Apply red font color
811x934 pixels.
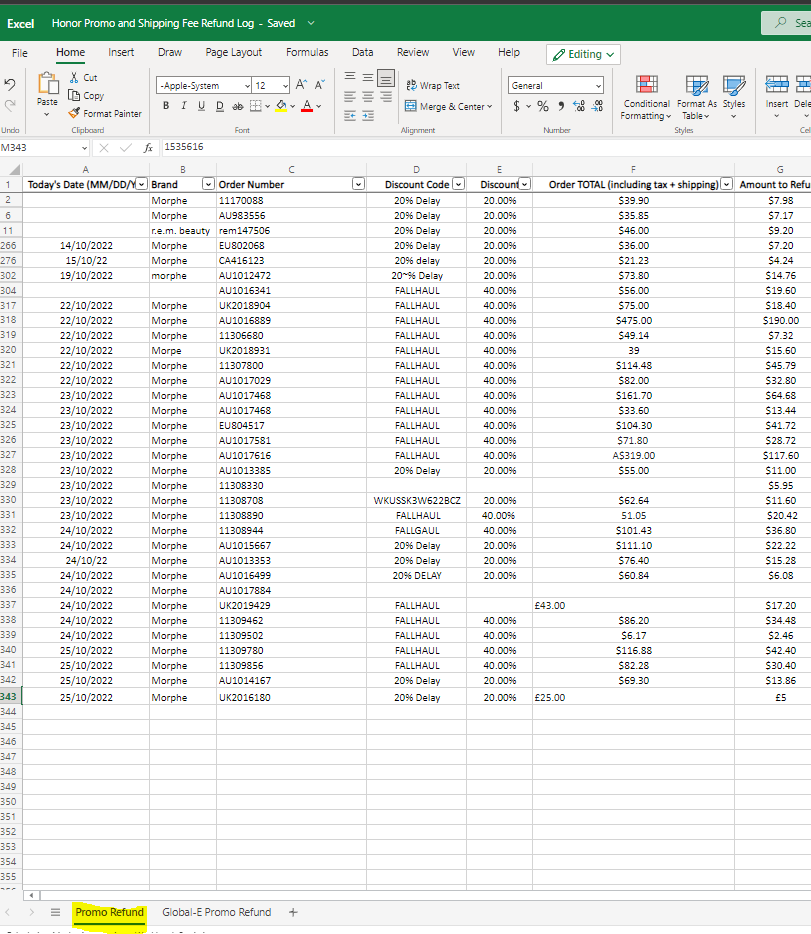coord(307,106)
